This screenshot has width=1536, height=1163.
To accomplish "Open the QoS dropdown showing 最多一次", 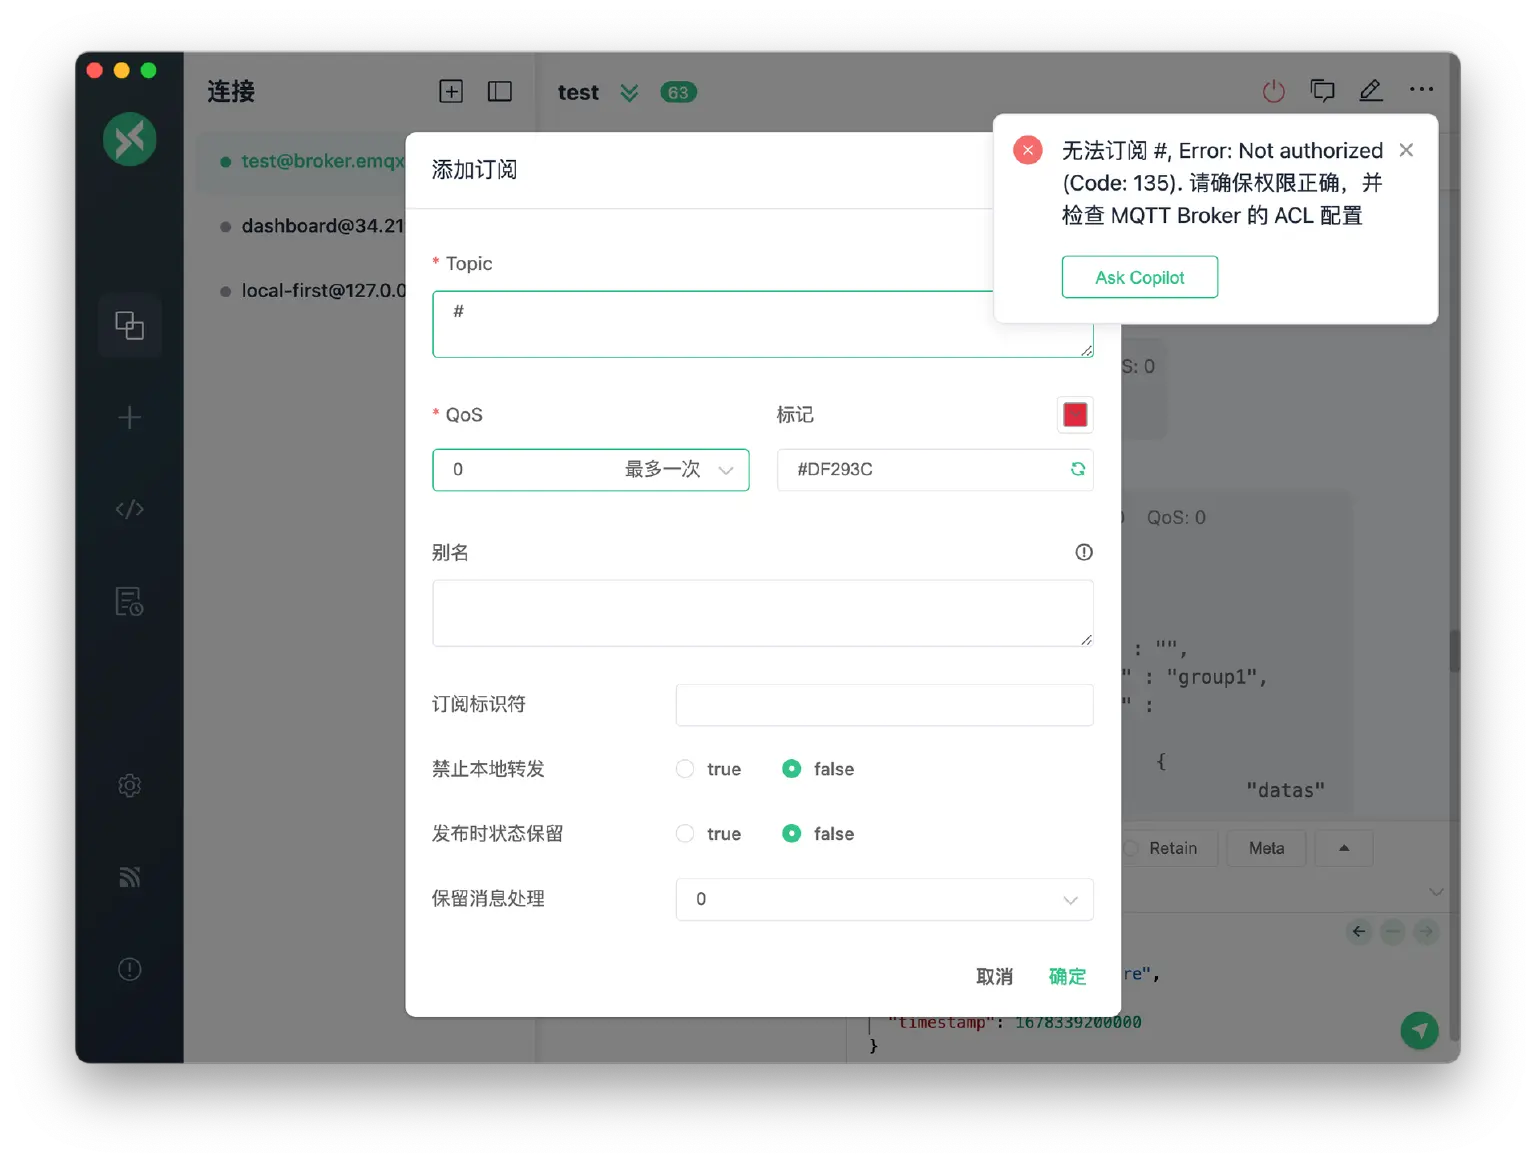I will tap(591, 469).
